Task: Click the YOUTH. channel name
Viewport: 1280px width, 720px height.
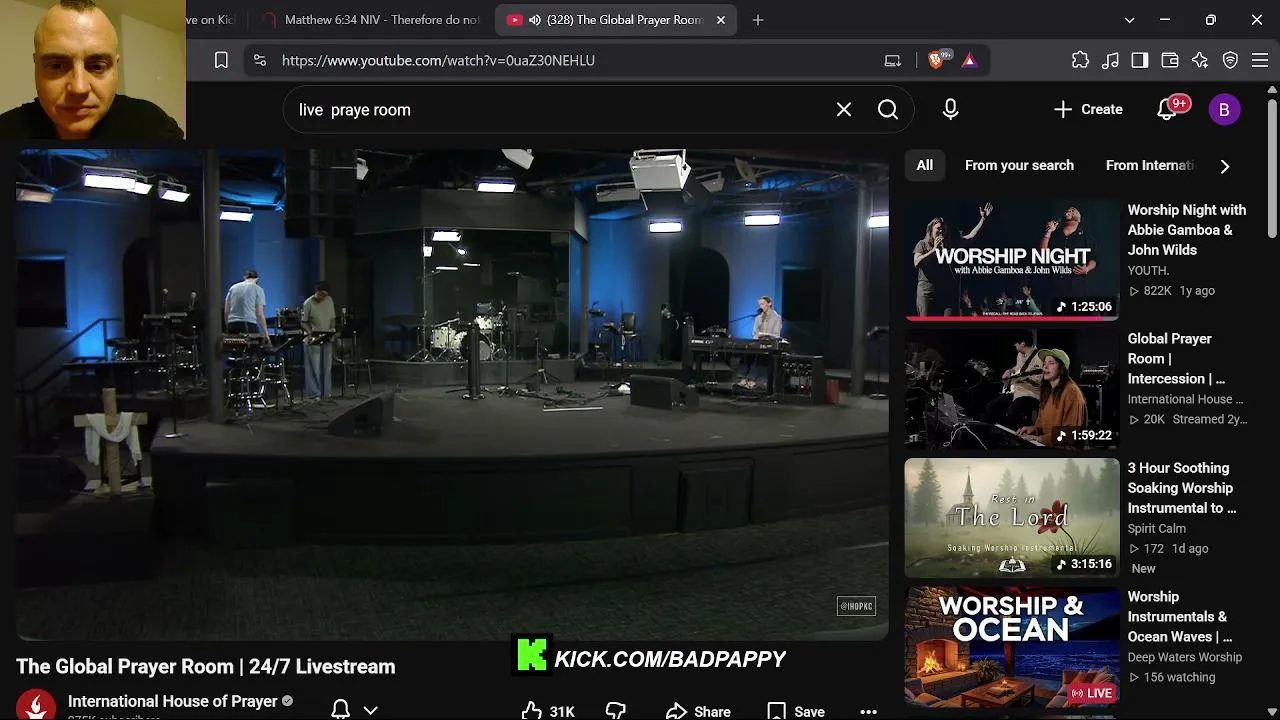Action: click(1149, 270)
